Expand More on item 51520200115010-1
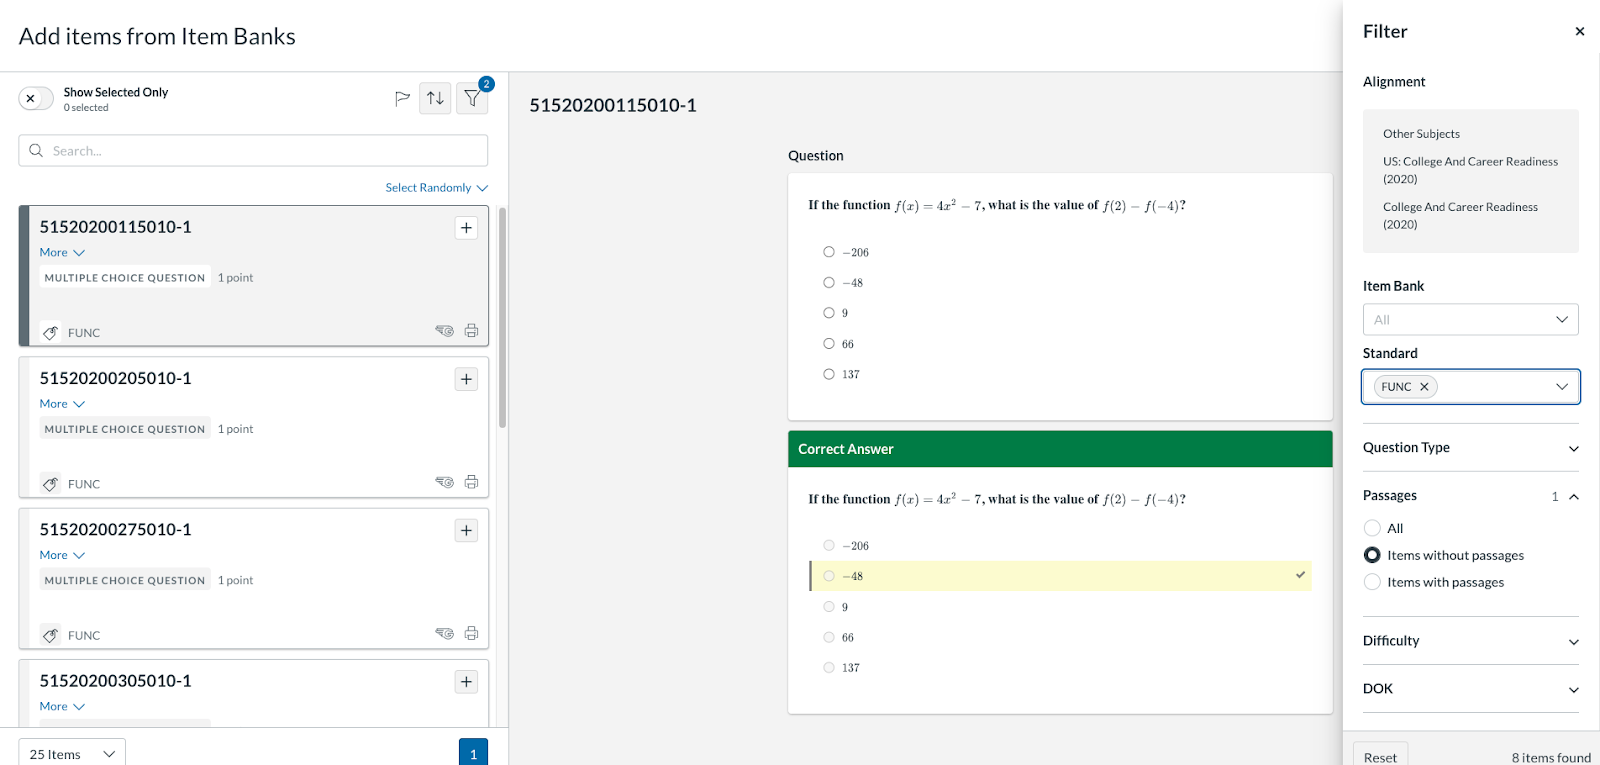Viewport: 1600px width, 765px height. [62, 253]
